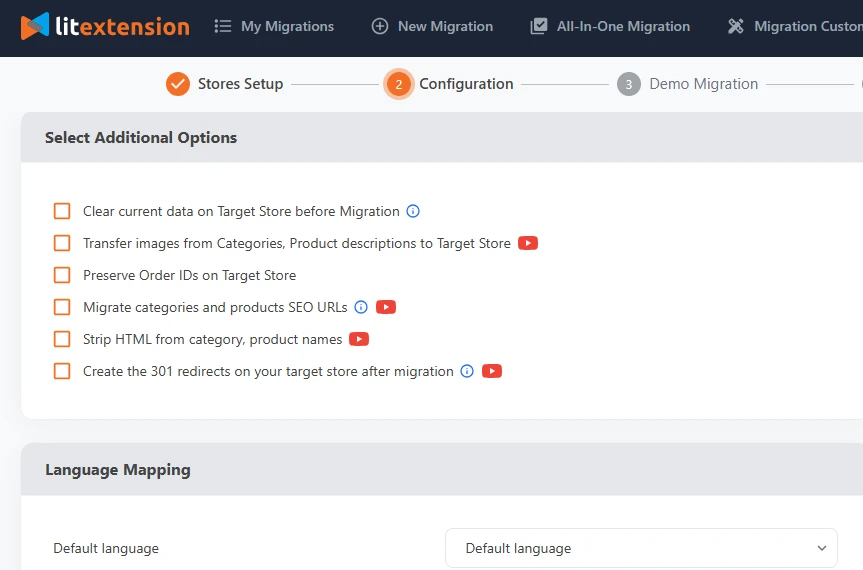Click Strip HTML from category label text
Image resolution: width=863 pixels, height=570 pixels.
(x=212, y=339)
